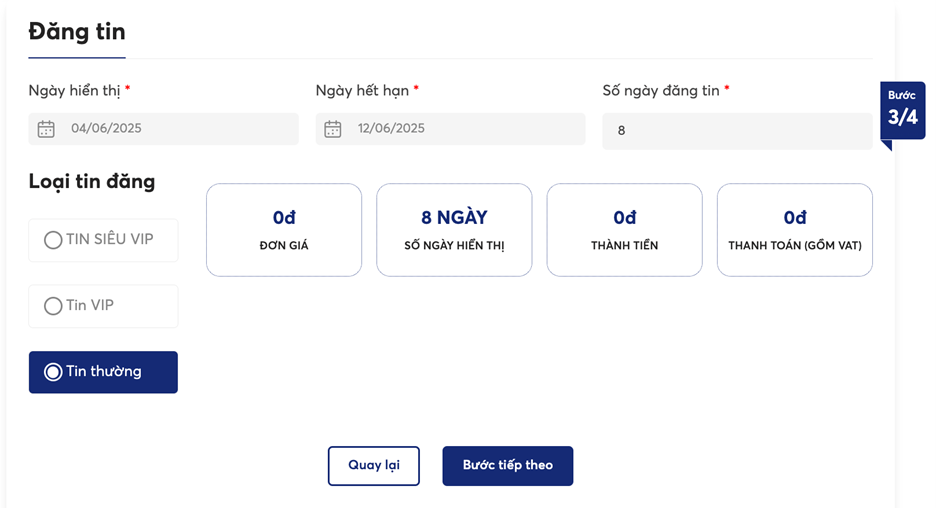Focus the Số ngày đăng tin input

click(x=737, y=131)
